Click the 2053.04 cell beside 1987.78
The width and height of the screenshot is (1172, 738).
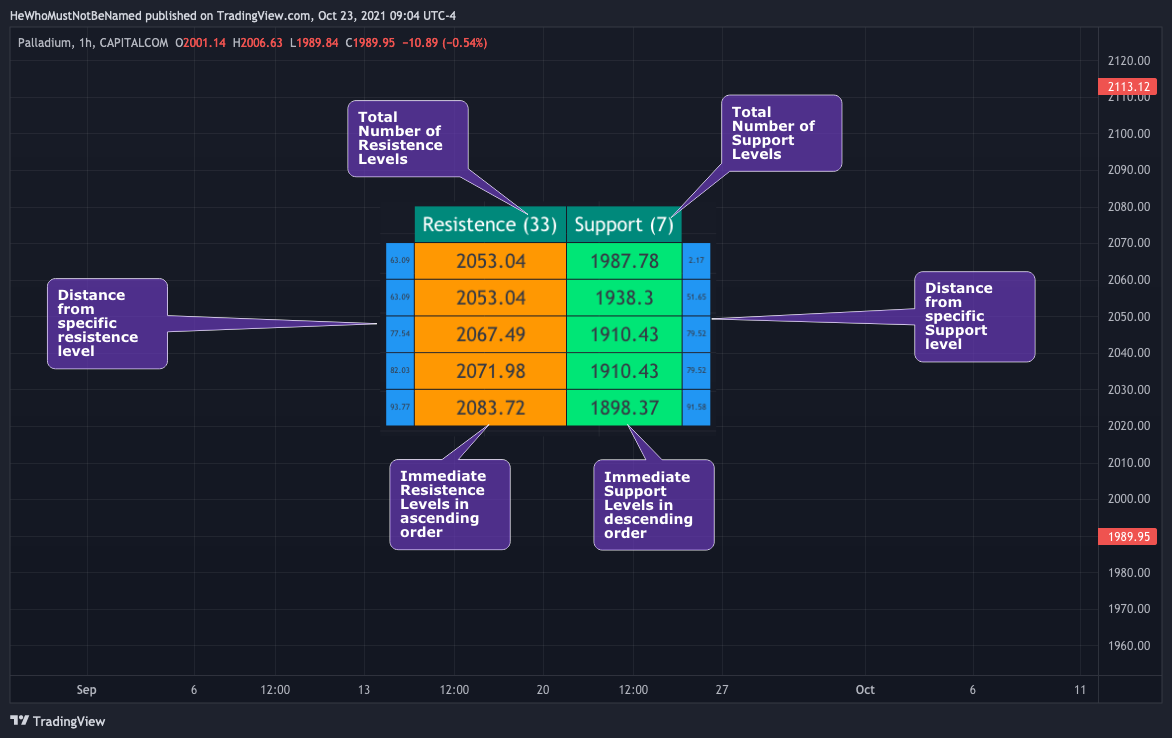coord(490,261)
